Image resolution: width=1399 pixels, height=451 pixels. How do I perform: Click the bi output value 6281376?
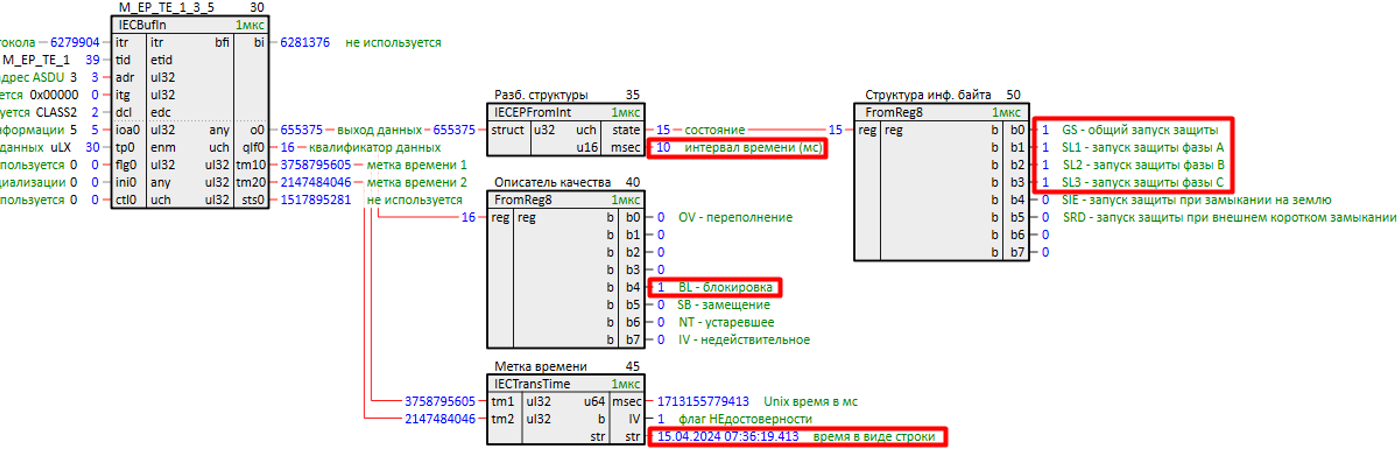(305, 43)
